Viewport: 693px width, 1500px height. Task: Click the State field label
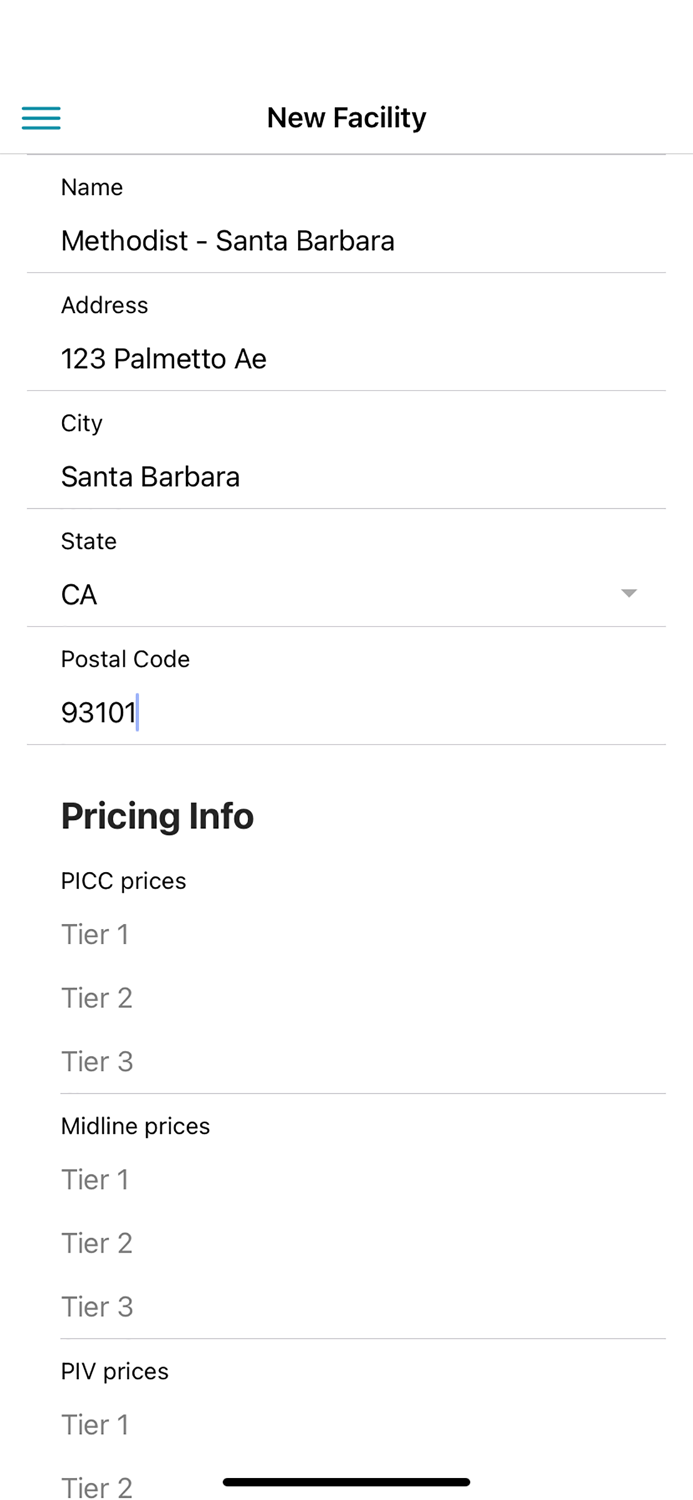89,541
